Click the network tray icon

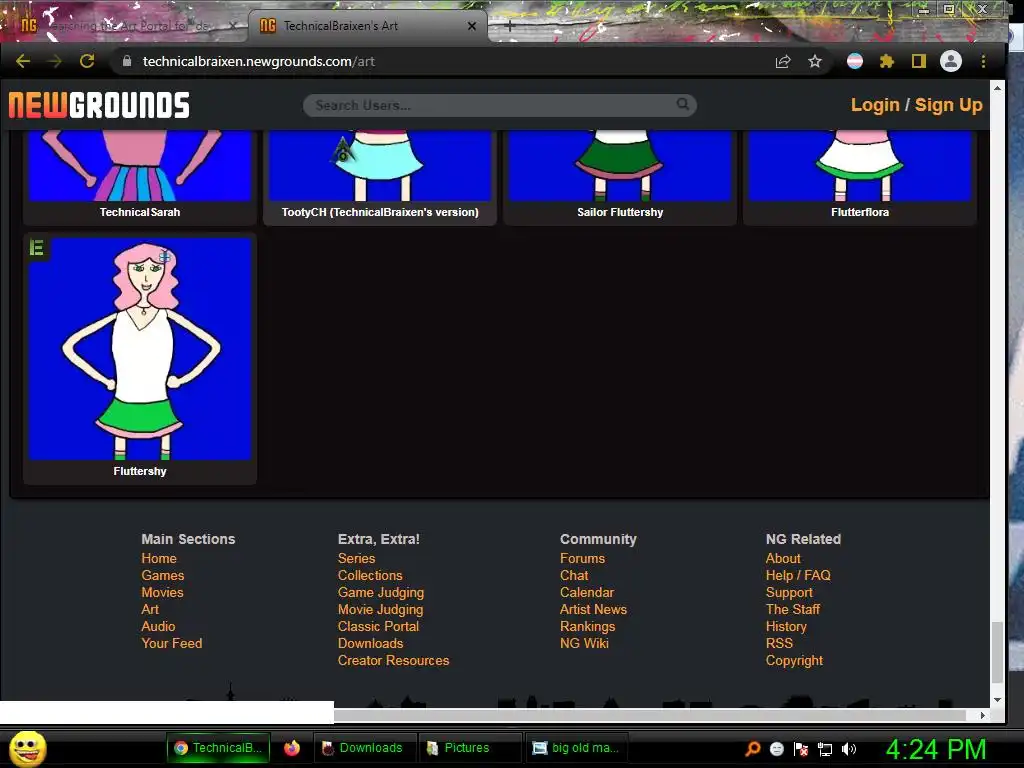[x=825, y=749]
